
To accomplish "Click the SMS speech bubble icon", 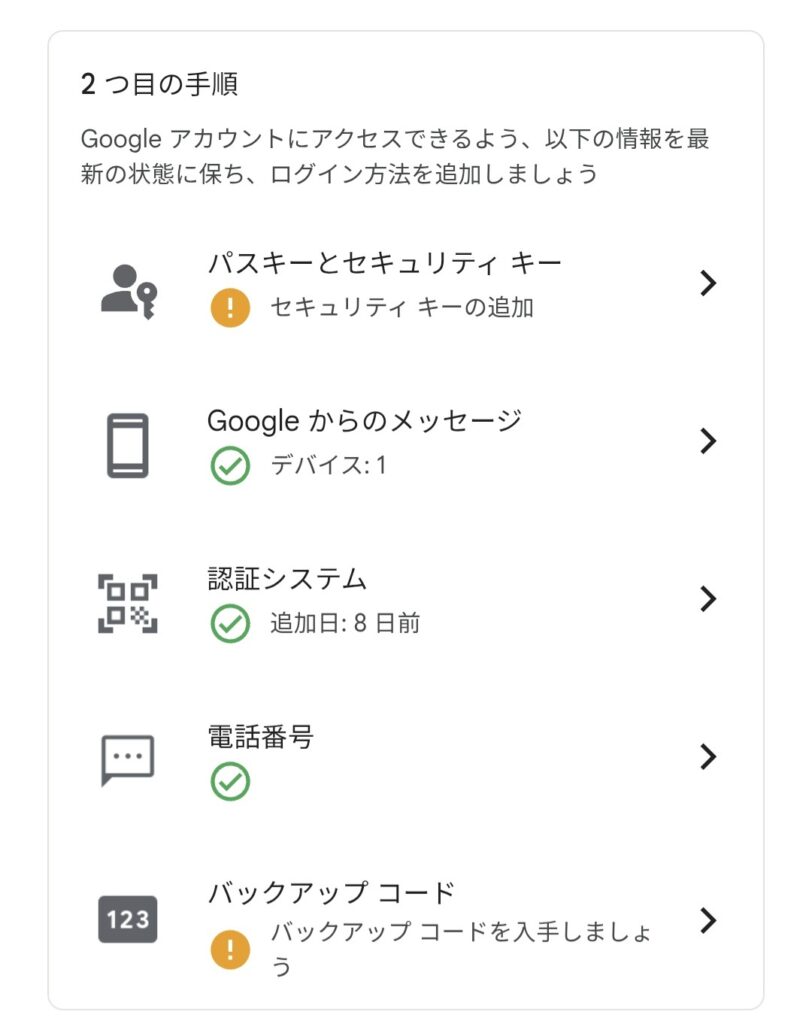I will (x=127, y=760).
